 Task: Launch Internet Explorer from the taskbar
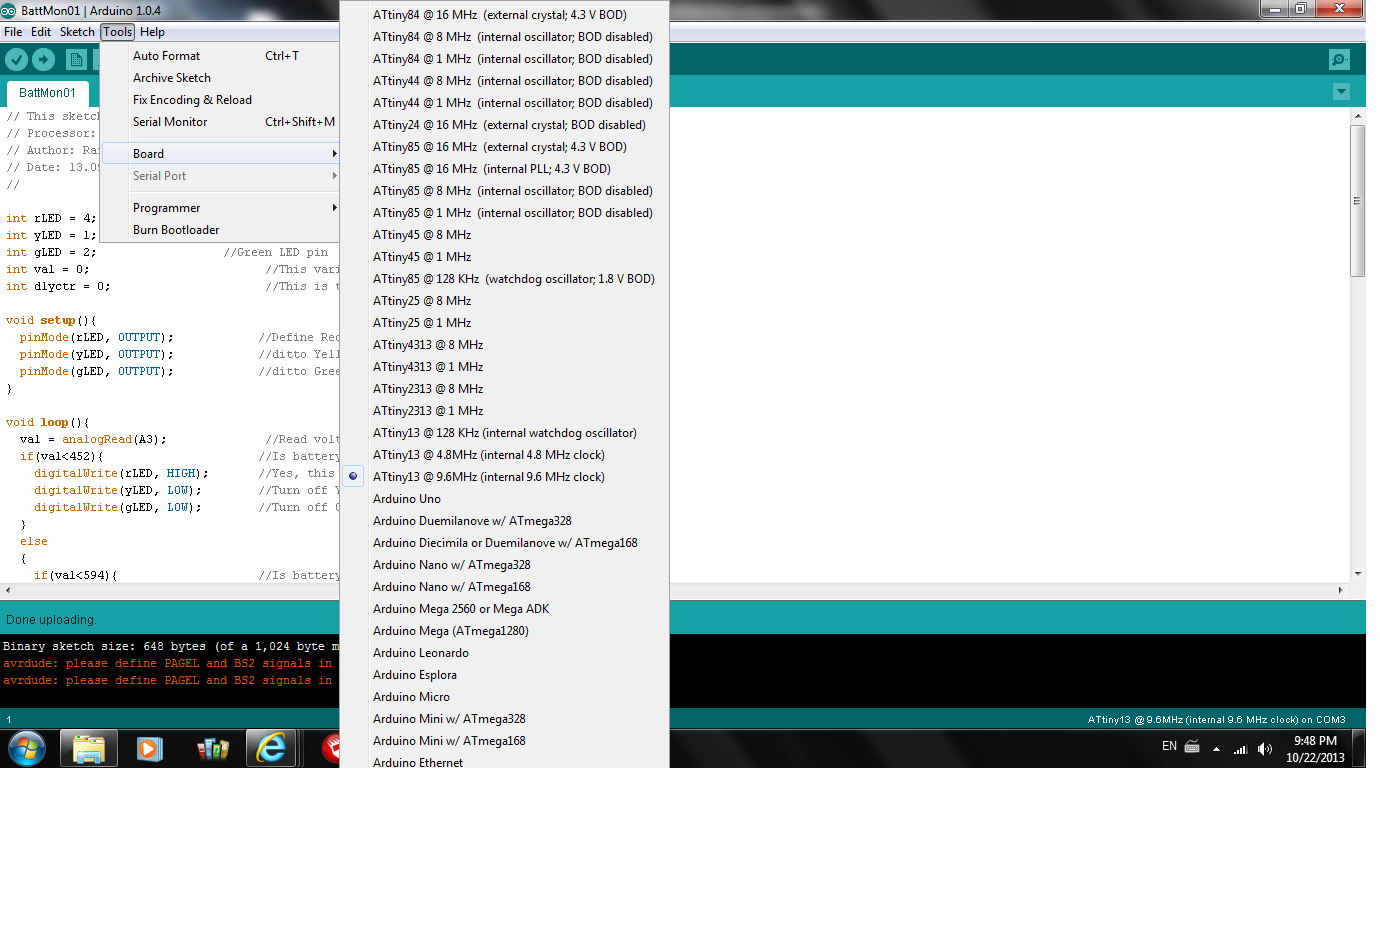[x=271, y=747]
